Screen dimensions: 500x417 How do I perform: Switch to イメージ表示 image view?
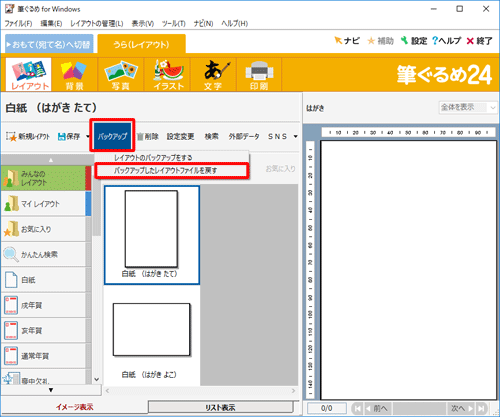pyautogui.click(x=74, y=407)
